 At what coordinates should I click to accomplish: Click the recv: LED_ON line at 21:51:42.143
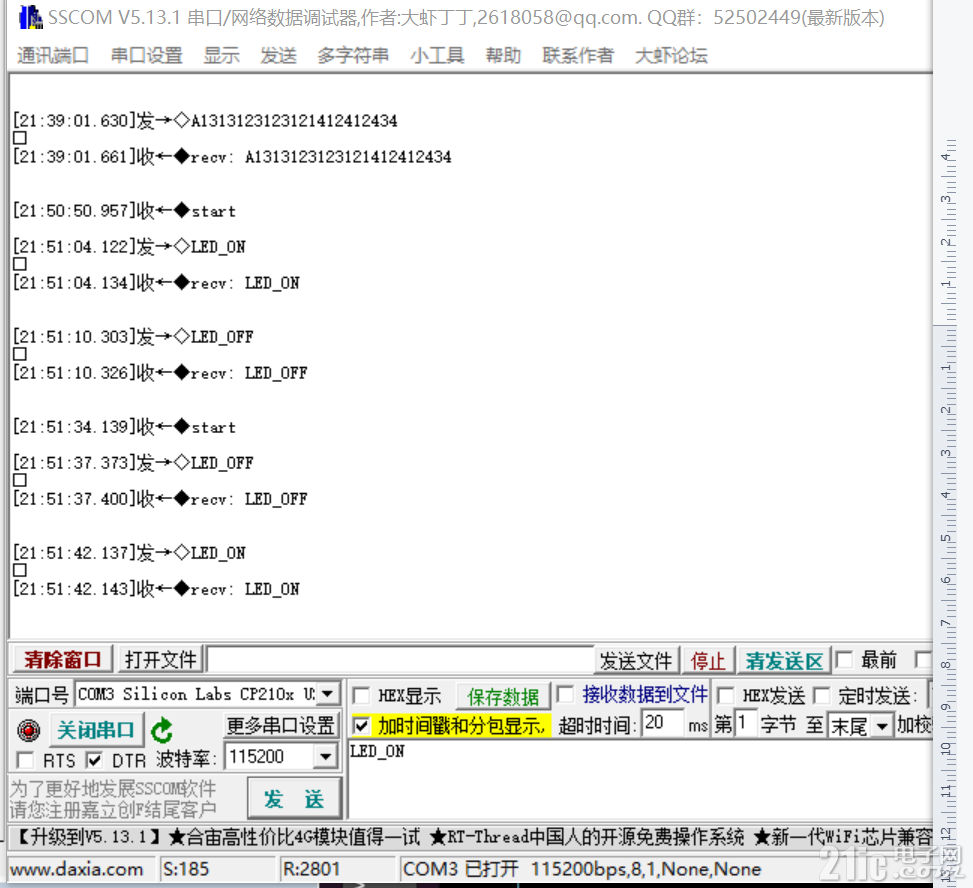tap(156, 589)
